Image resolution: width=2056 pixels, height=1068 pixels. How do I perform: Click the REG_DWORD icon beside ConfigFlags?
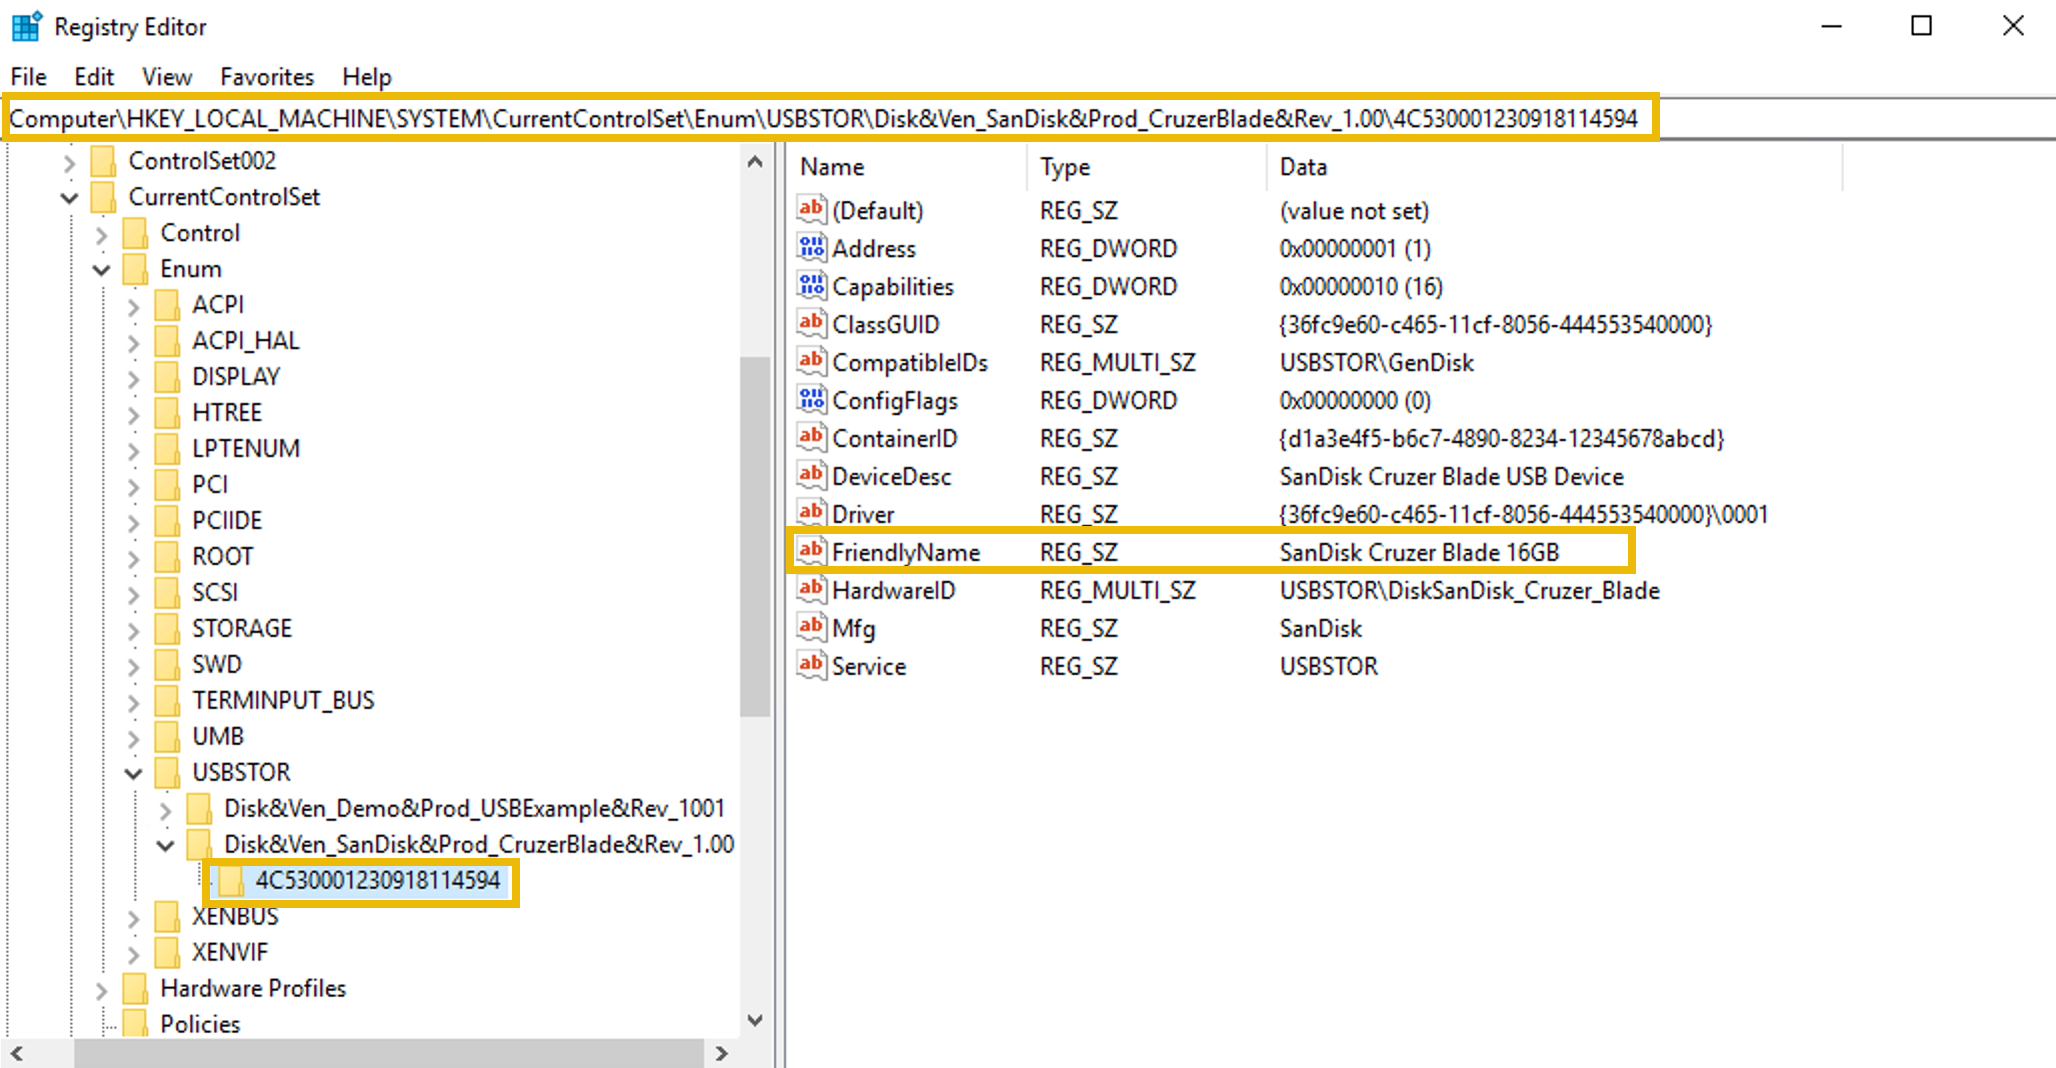pyautogui.click(x=812, y=400)
